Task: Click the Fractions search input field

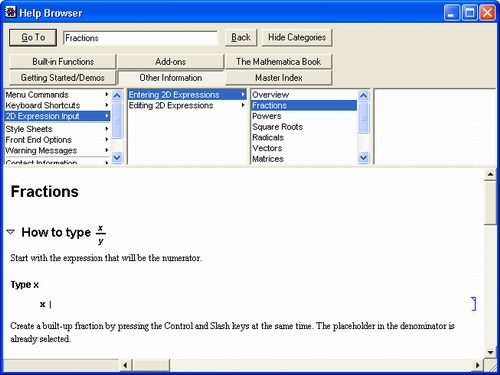Action: point(140,38)
